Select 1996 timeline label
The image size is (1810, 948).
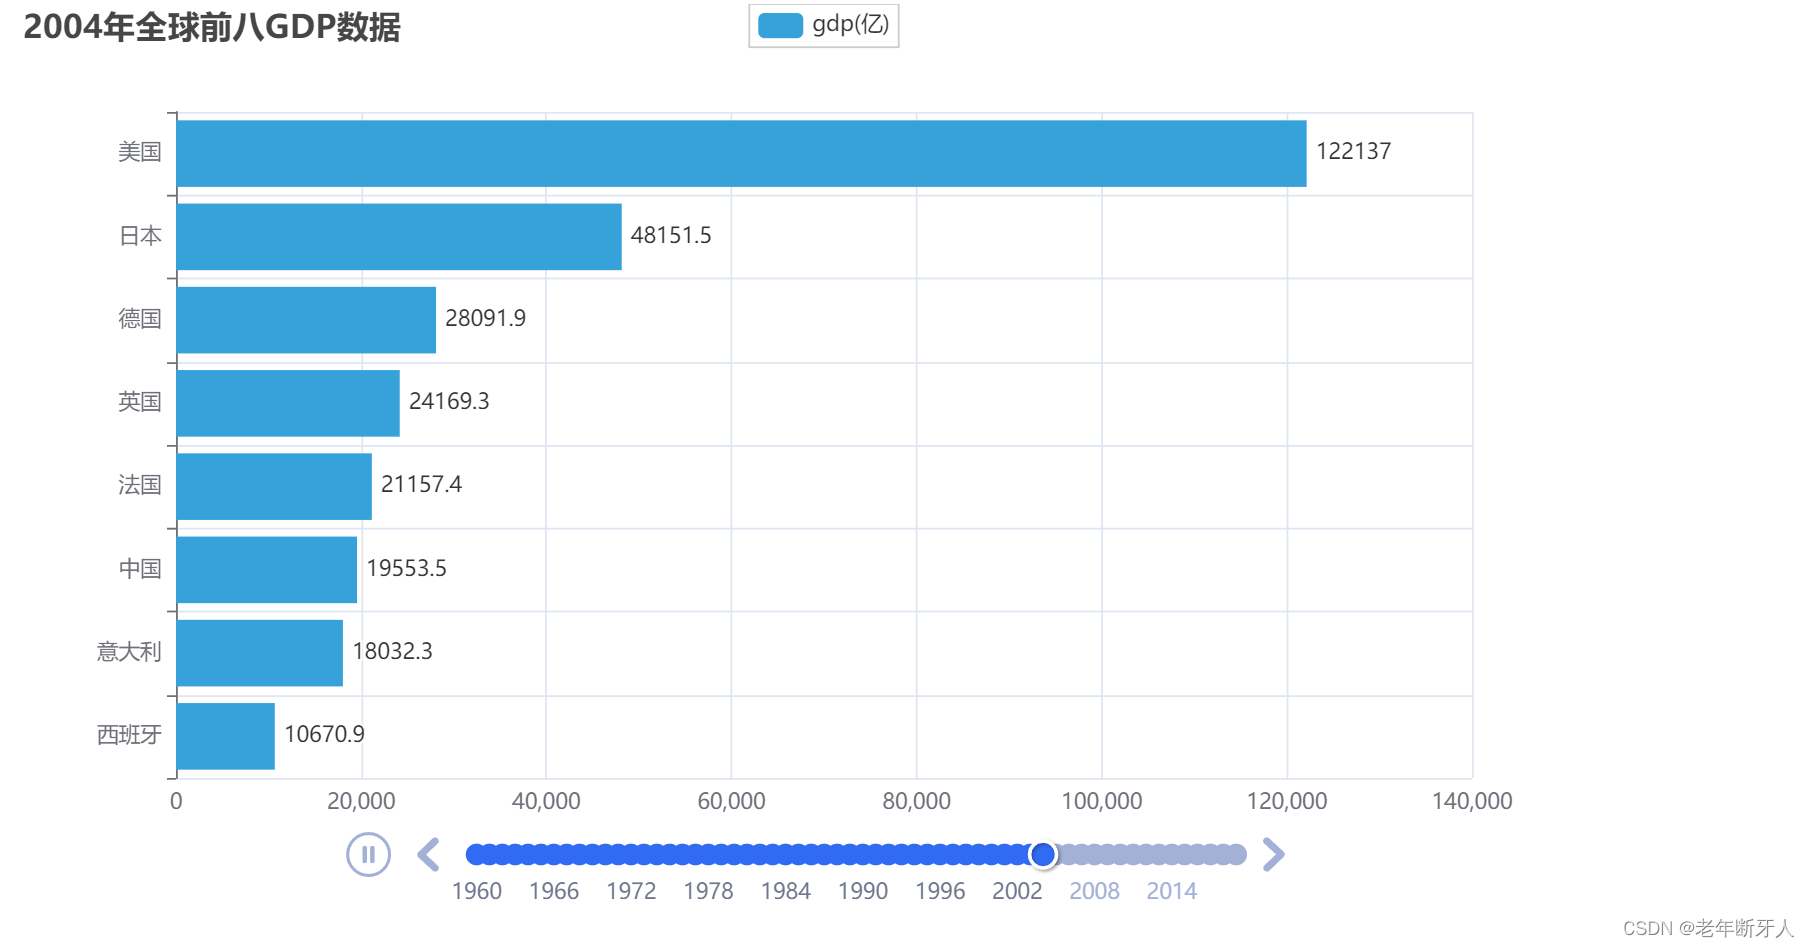click(x=940, y=891)
